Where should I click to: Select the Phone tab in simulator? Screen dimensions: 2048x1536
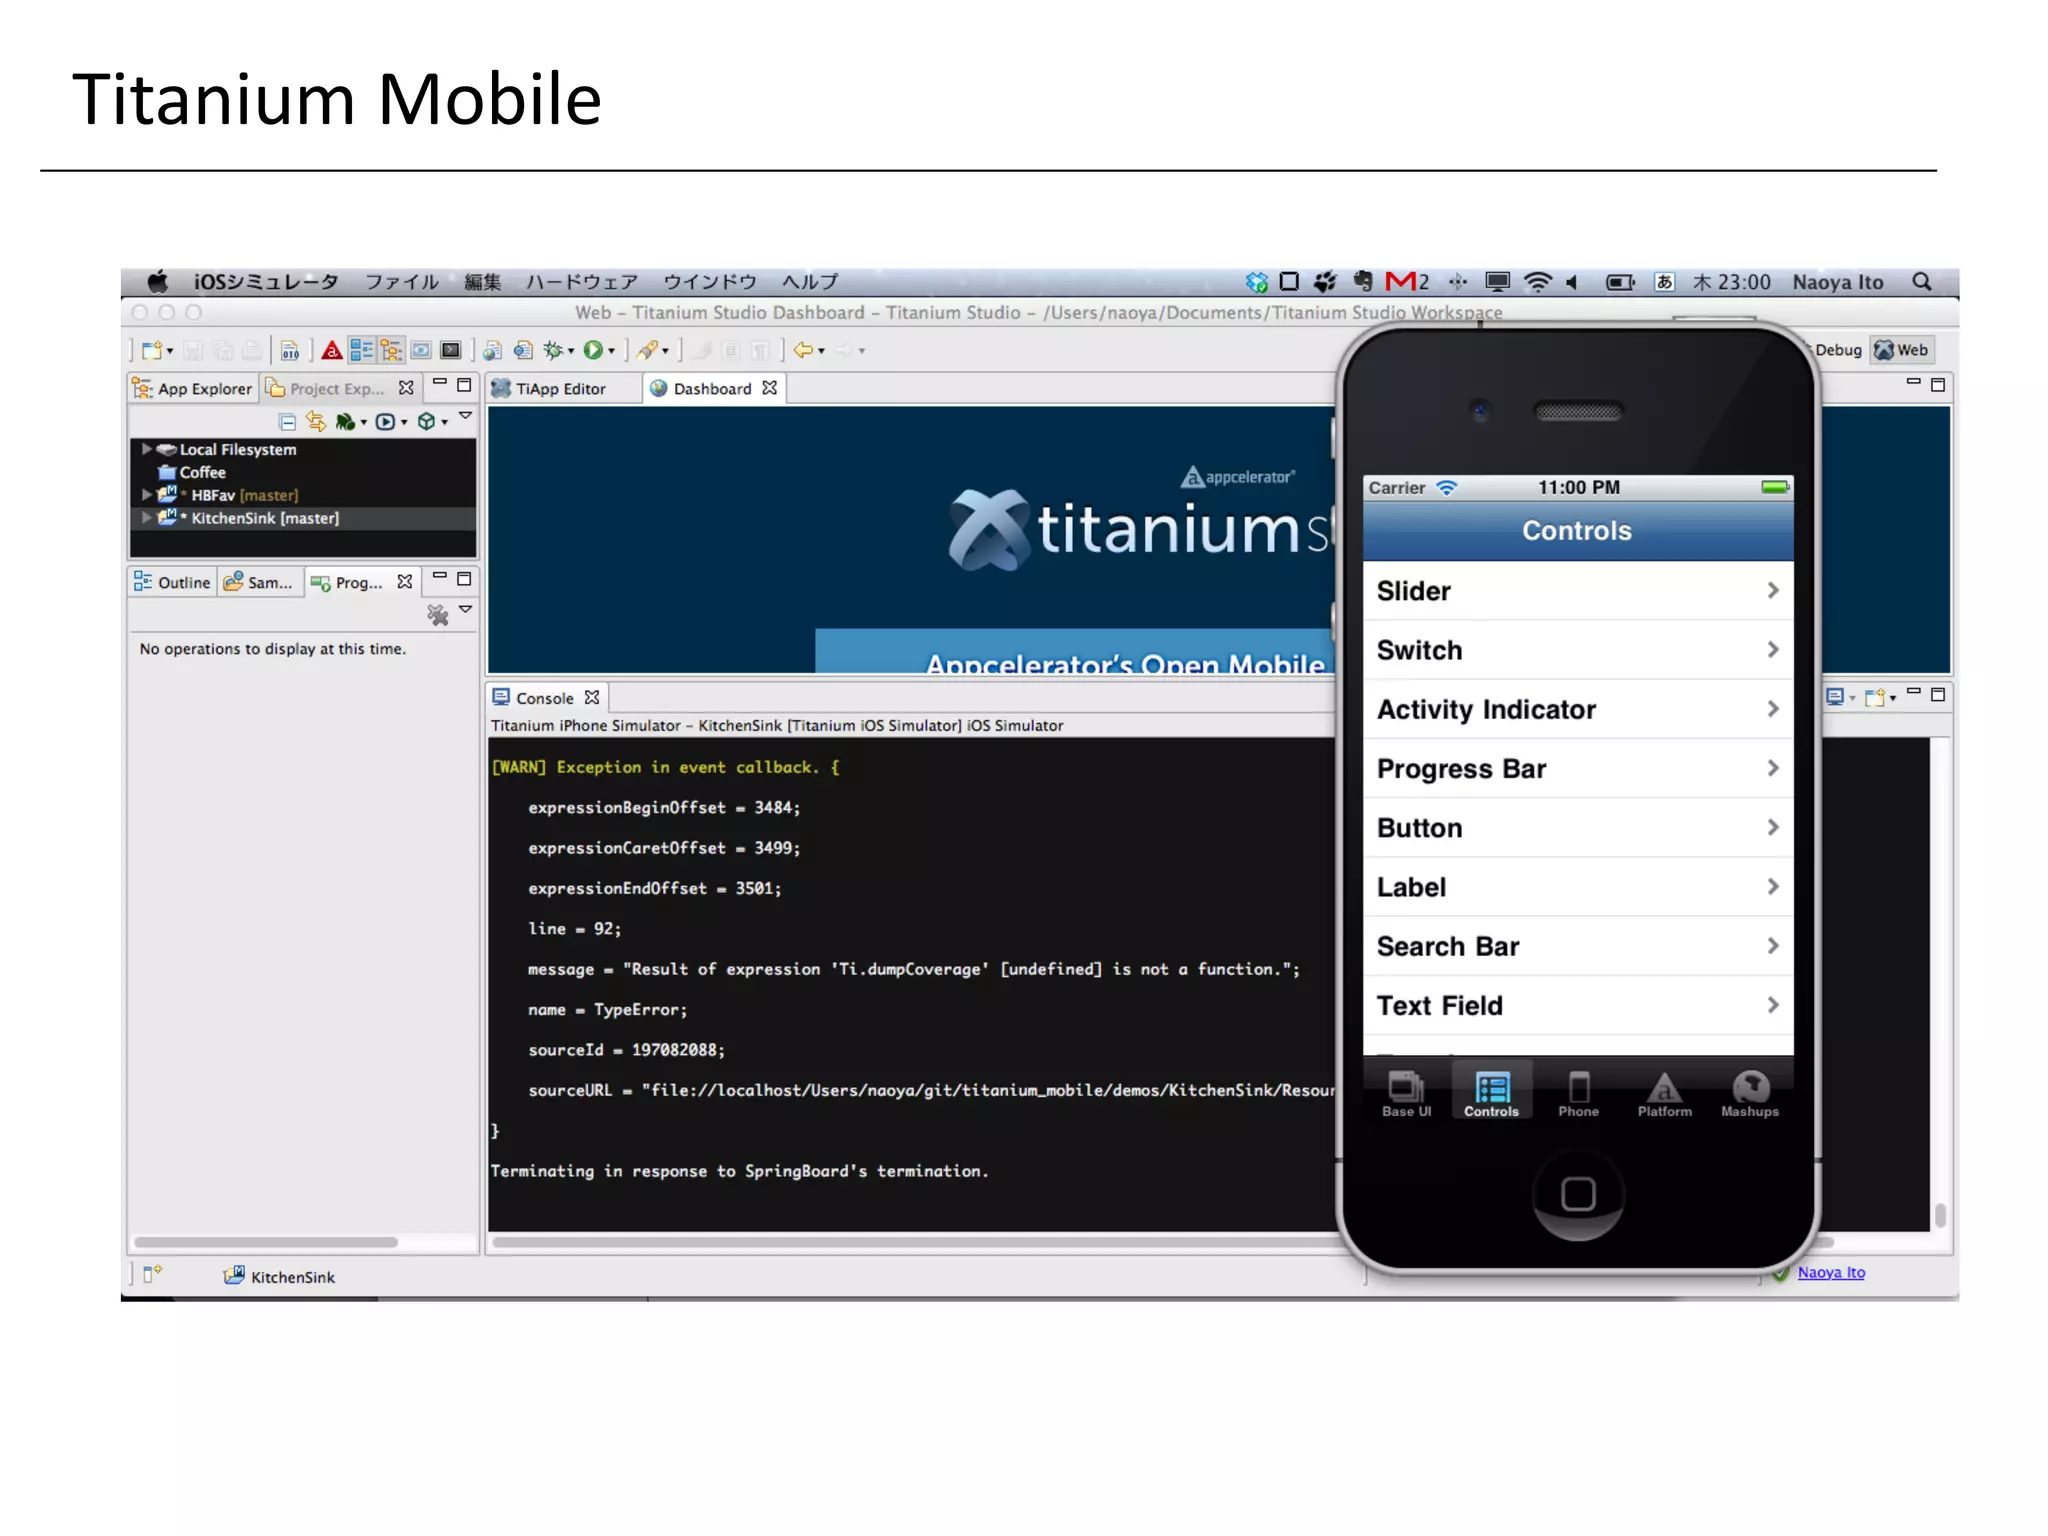pos(1578,1092)
